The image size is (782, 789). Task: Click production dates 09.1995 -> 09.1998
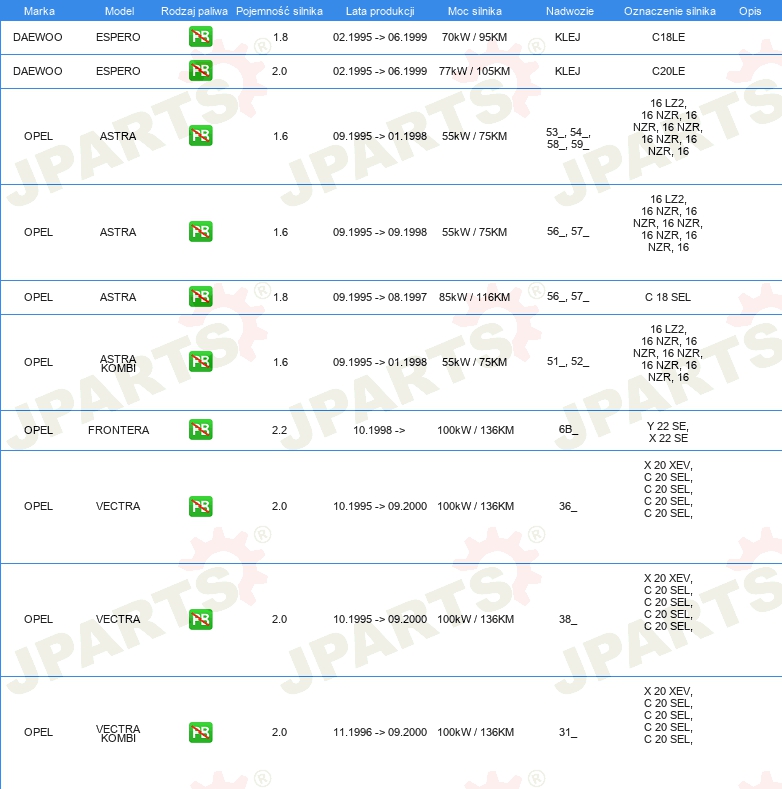click(x=380, y=232)
